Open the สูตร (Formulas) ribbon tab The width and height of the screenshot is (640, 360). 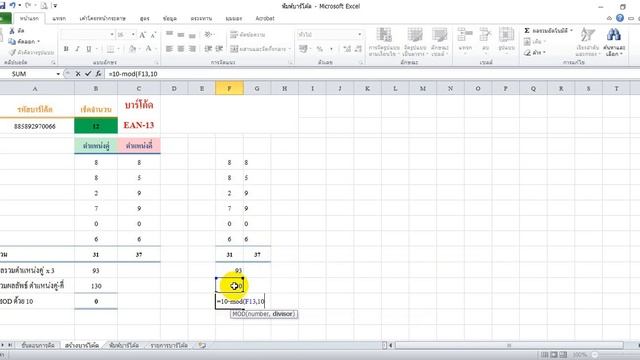pyautogui.click(x=144, y=18)
